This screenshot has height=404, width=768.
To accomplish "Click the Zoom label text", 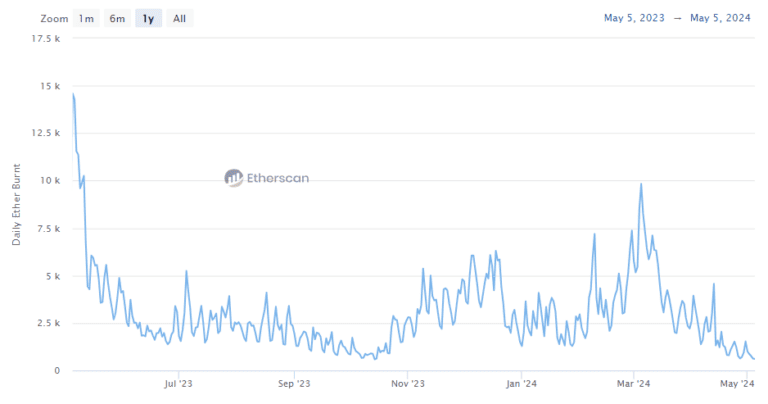I will [55, 18].
